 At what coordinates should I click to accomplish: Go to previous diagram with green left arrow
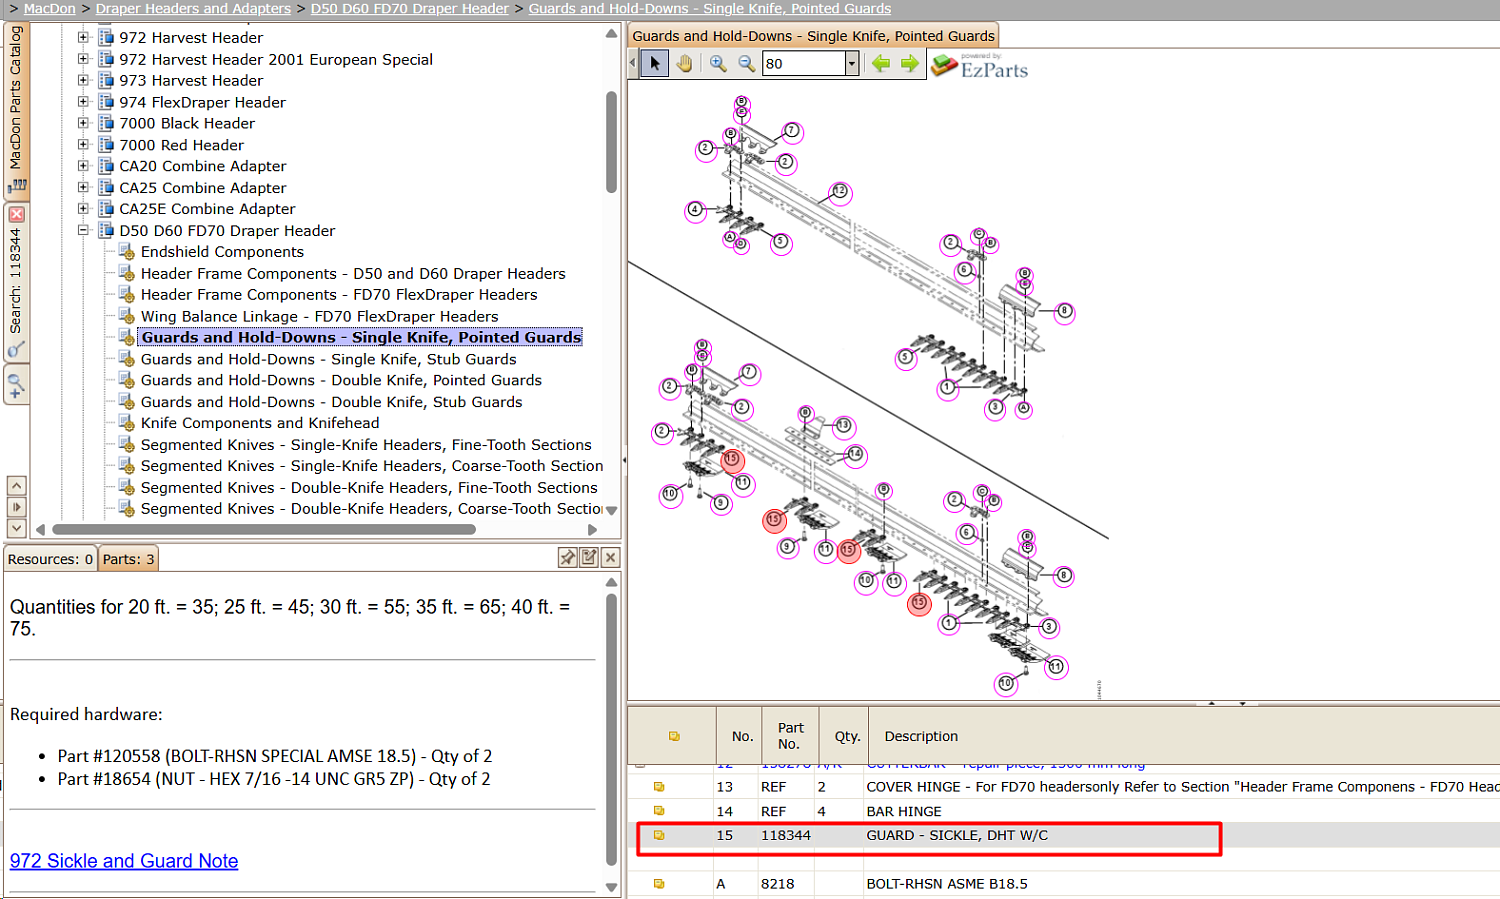pyautogui.click(x=881, y=64)
